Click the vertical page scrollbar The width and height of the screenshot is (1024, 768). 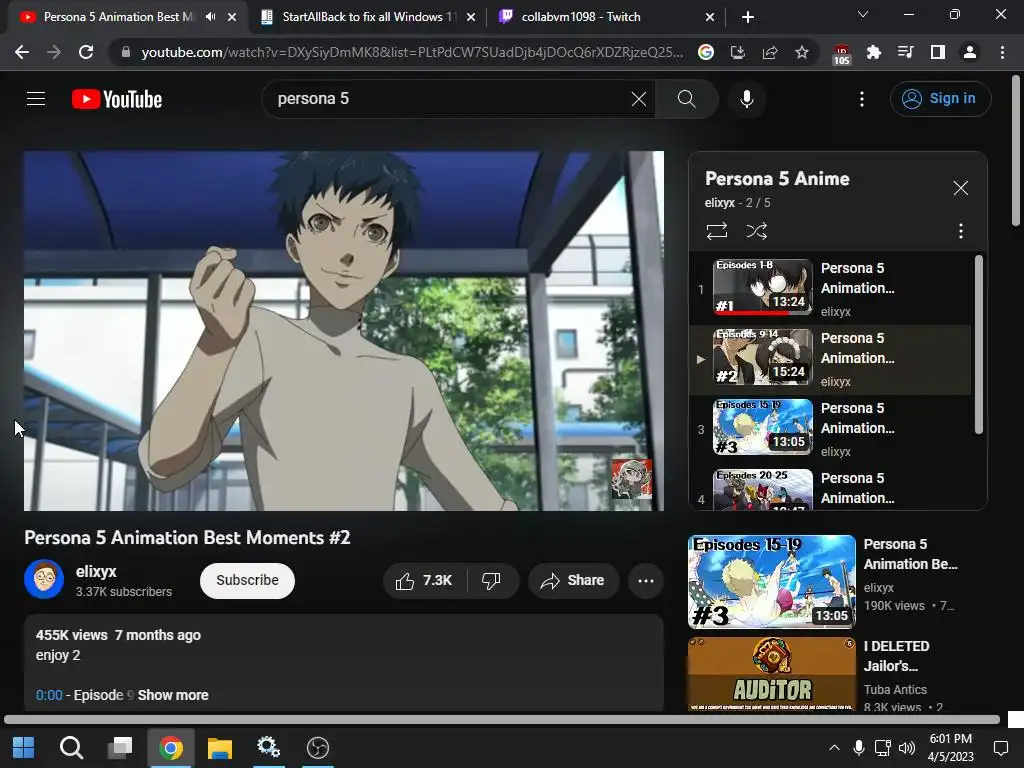coord(1016,151)
